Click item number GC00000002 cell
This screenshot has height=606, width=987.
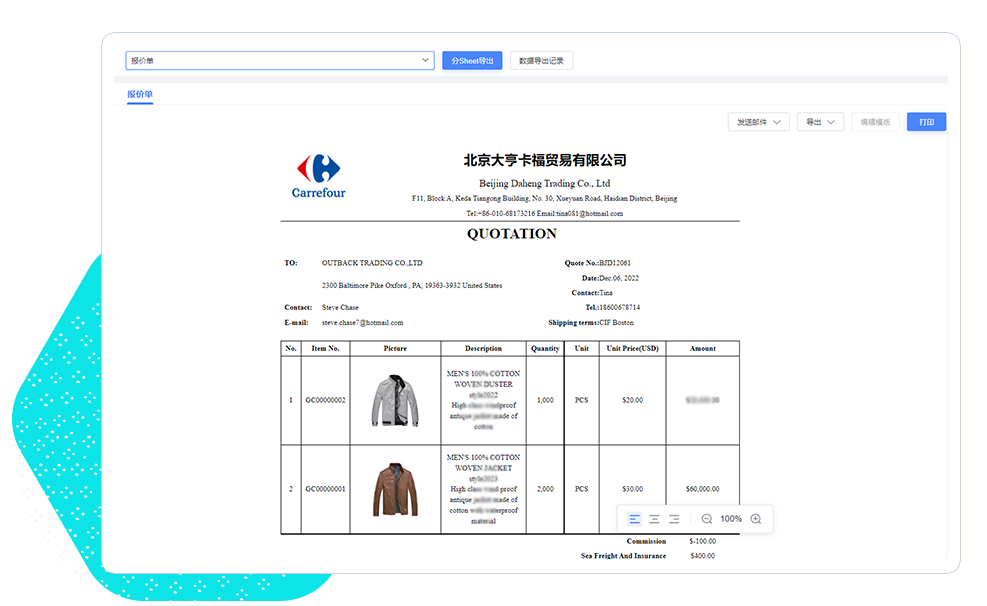325,400
